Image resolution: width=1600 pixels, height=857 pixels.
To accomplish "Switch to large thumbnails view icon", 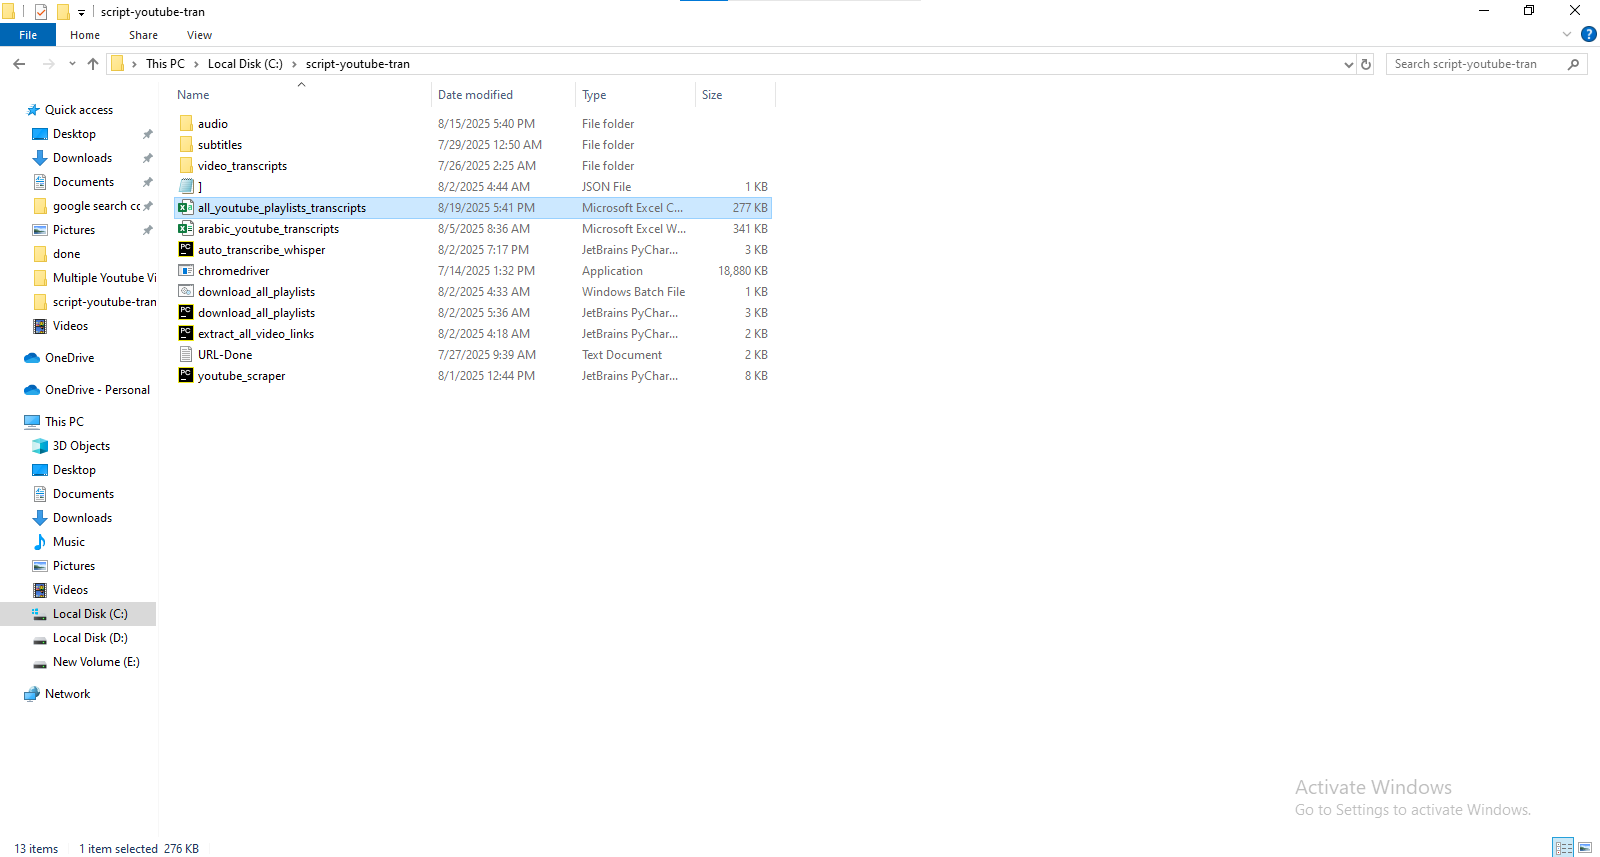I will pyautogui.click(x=1585, y=847).
